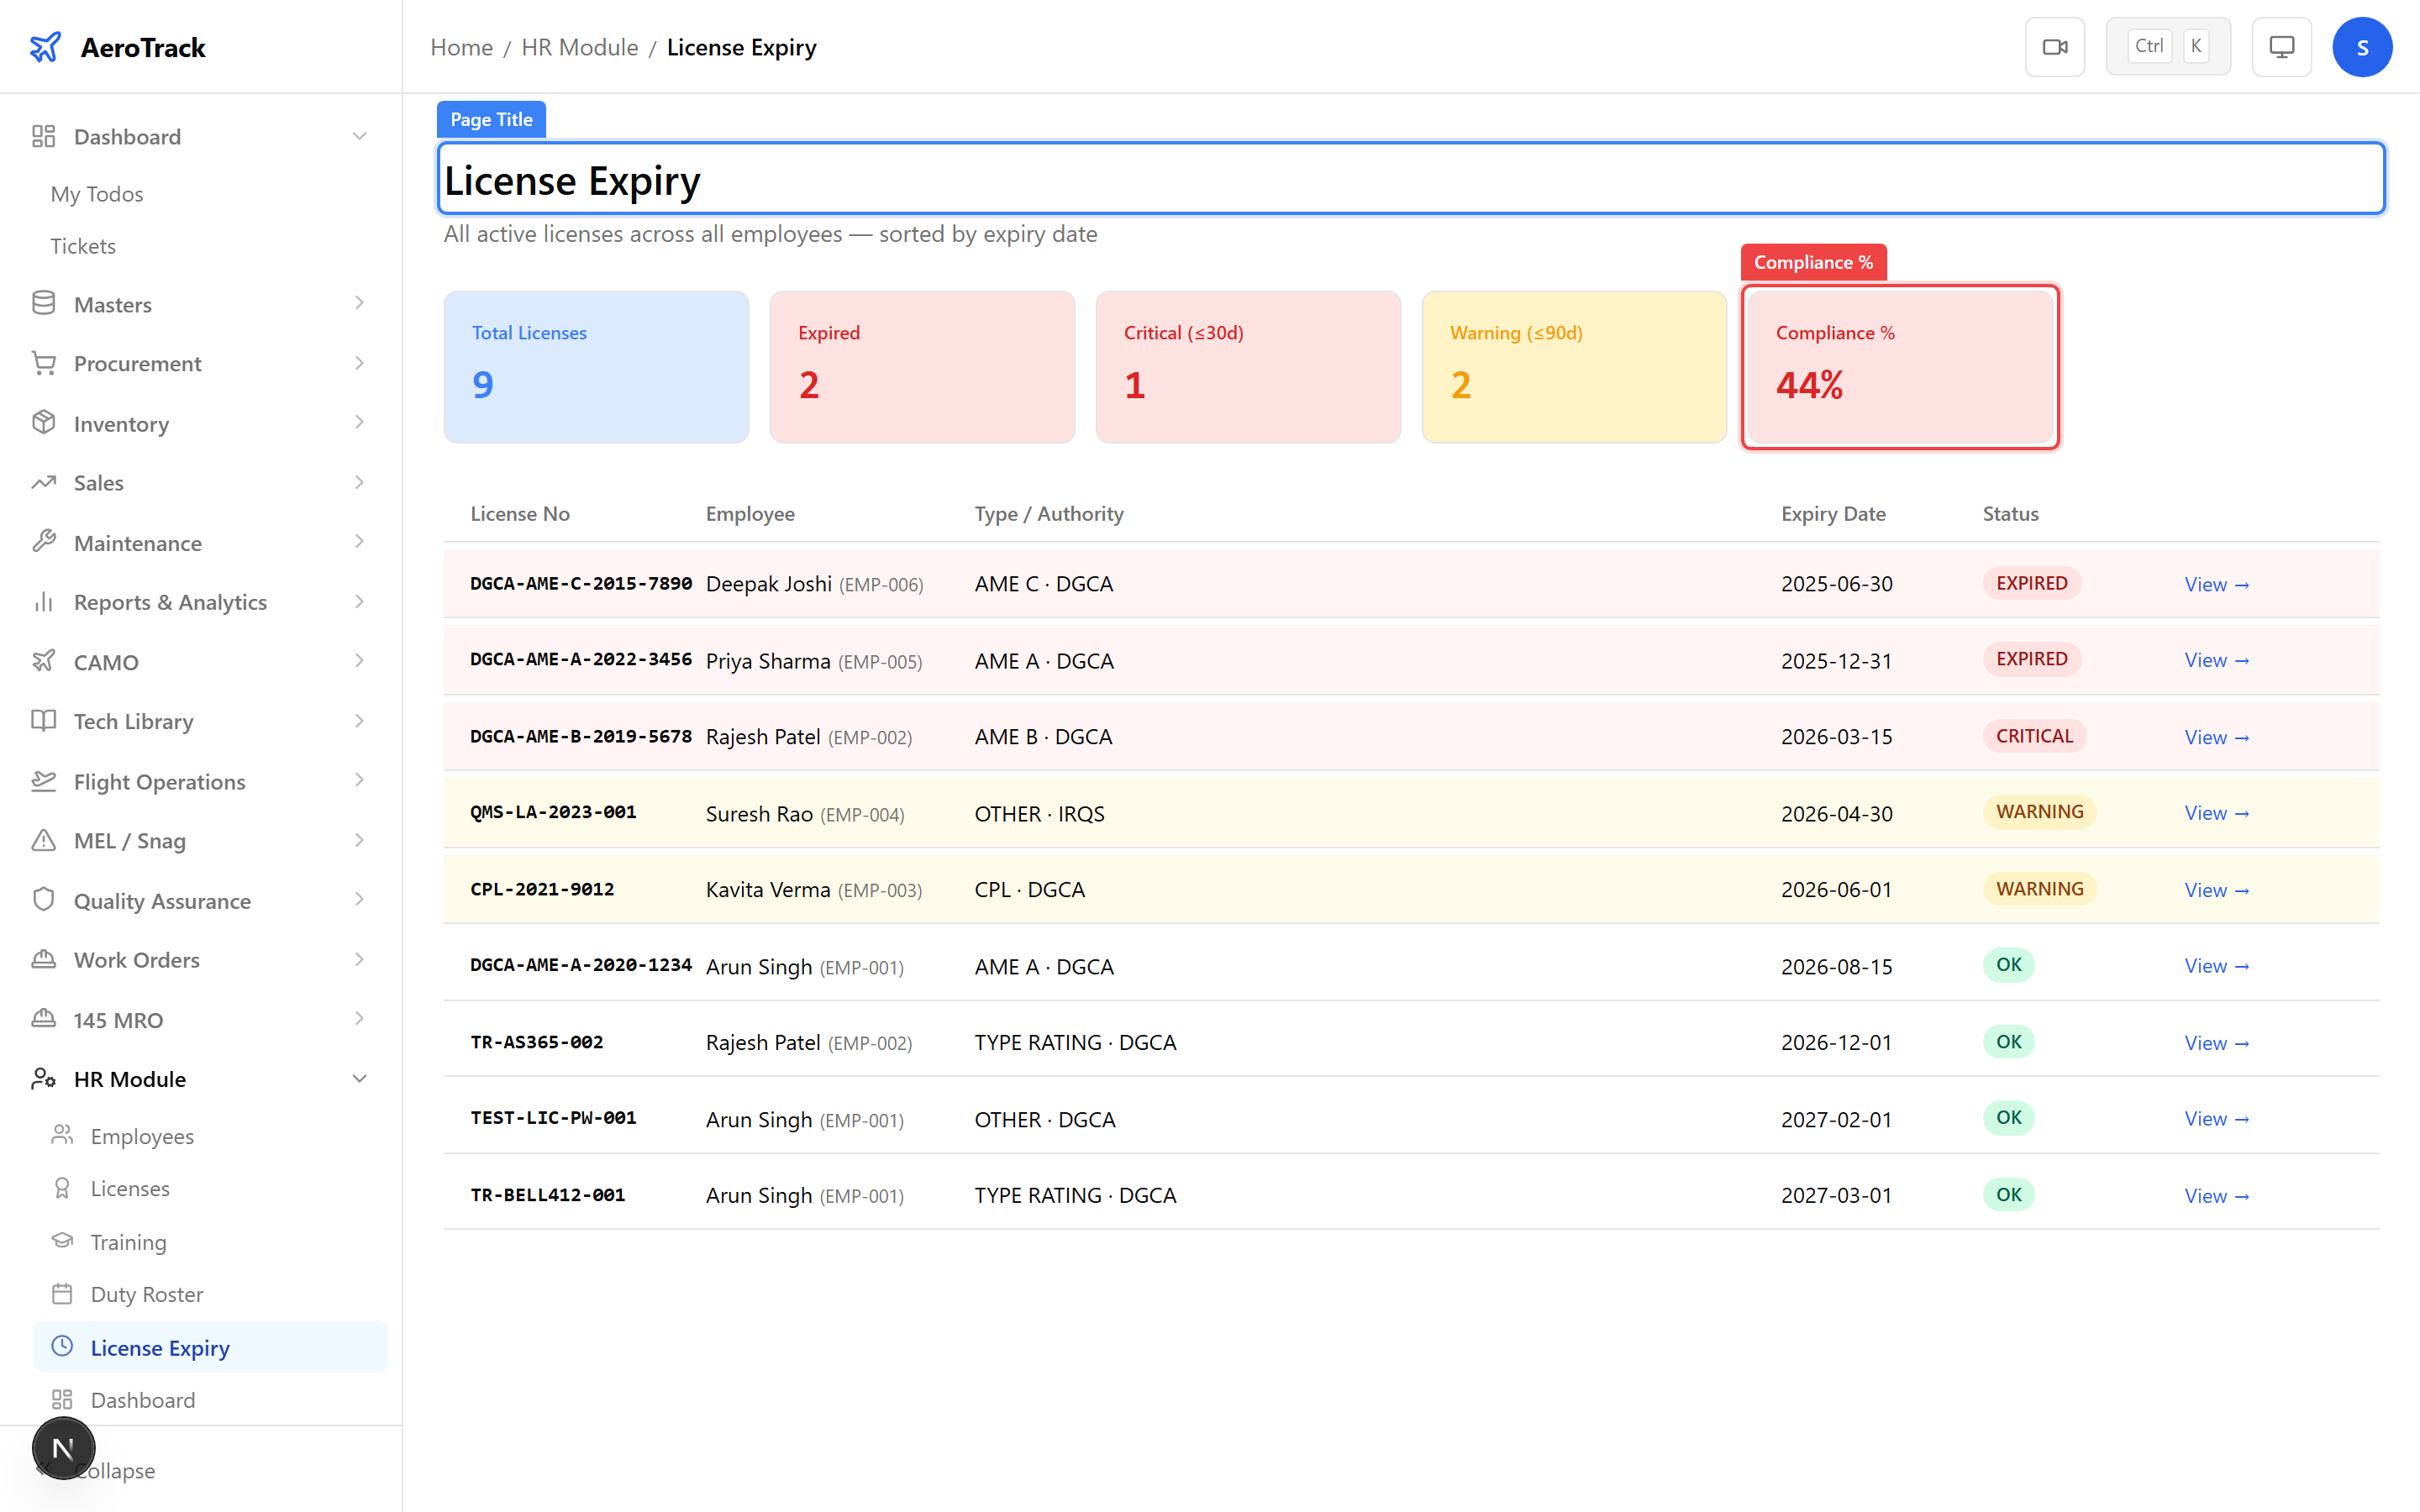
Task: Select the Expired licenses counter card
Action: click(x=921, y=367)
